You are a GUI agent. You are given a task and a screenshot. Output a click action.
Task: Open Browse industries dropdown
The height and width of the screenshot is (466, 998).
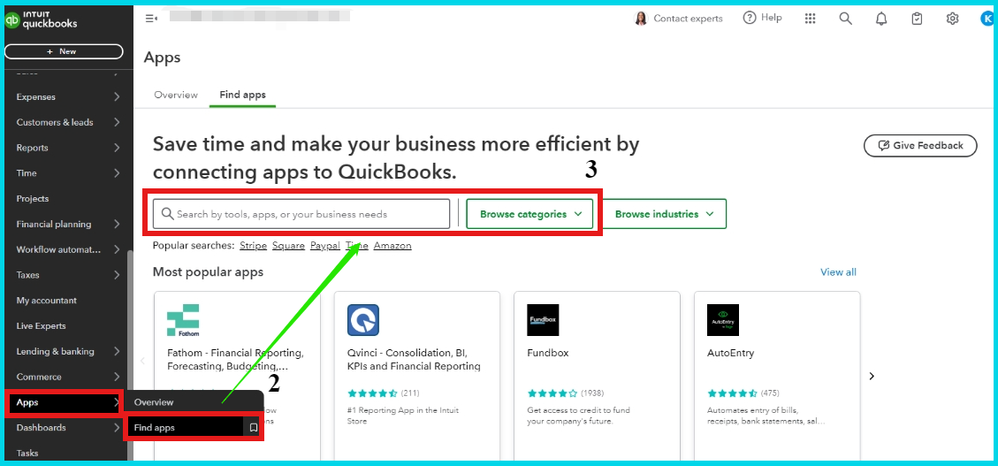[x=663, y=214]
